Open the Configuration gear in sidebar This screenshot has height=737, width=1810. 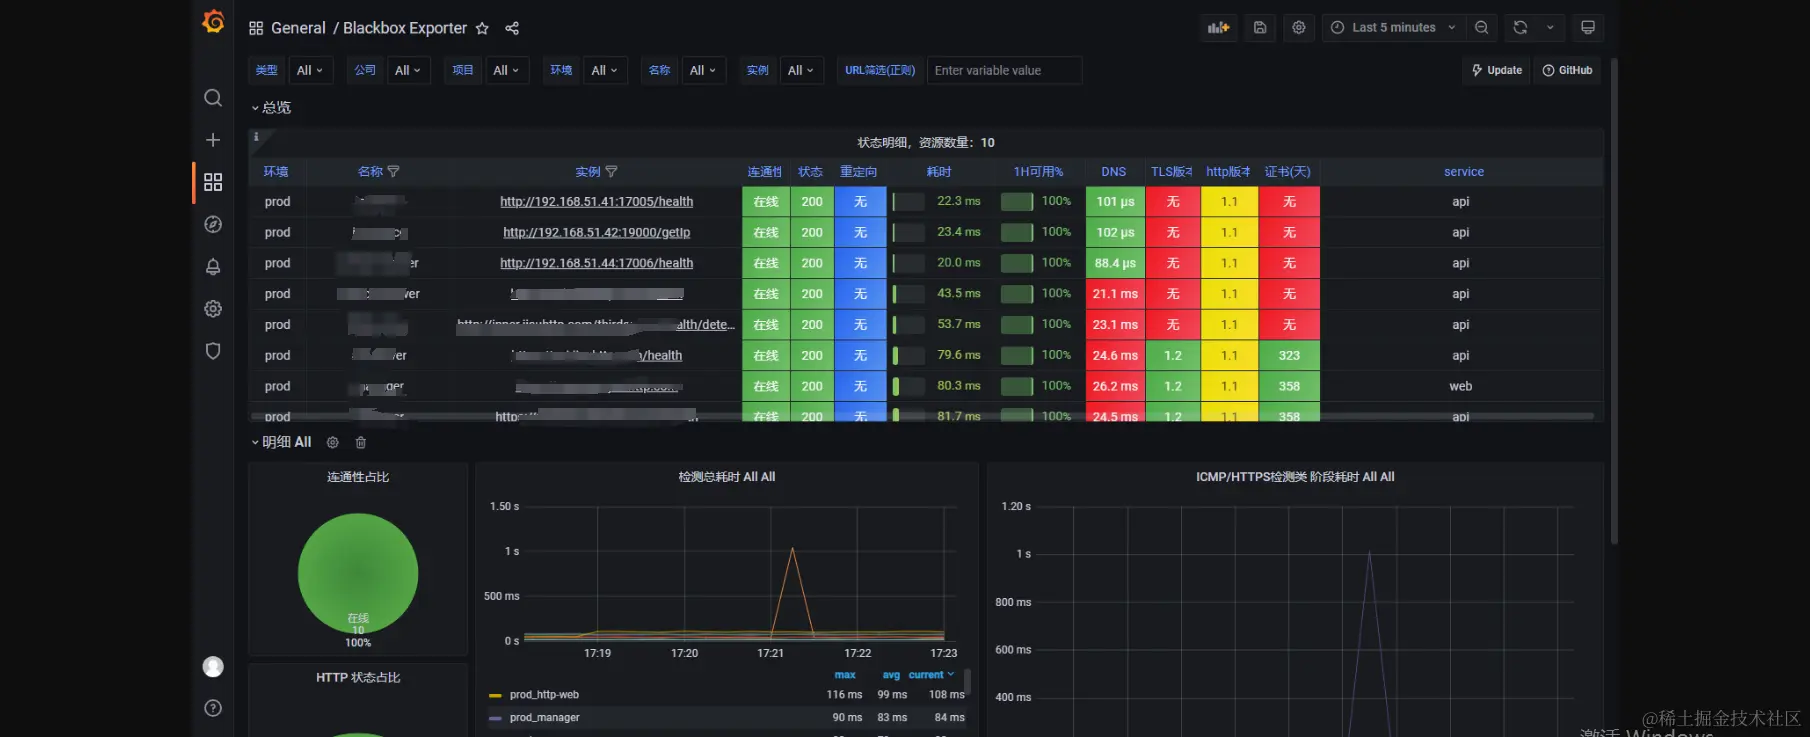pos(213,309)
